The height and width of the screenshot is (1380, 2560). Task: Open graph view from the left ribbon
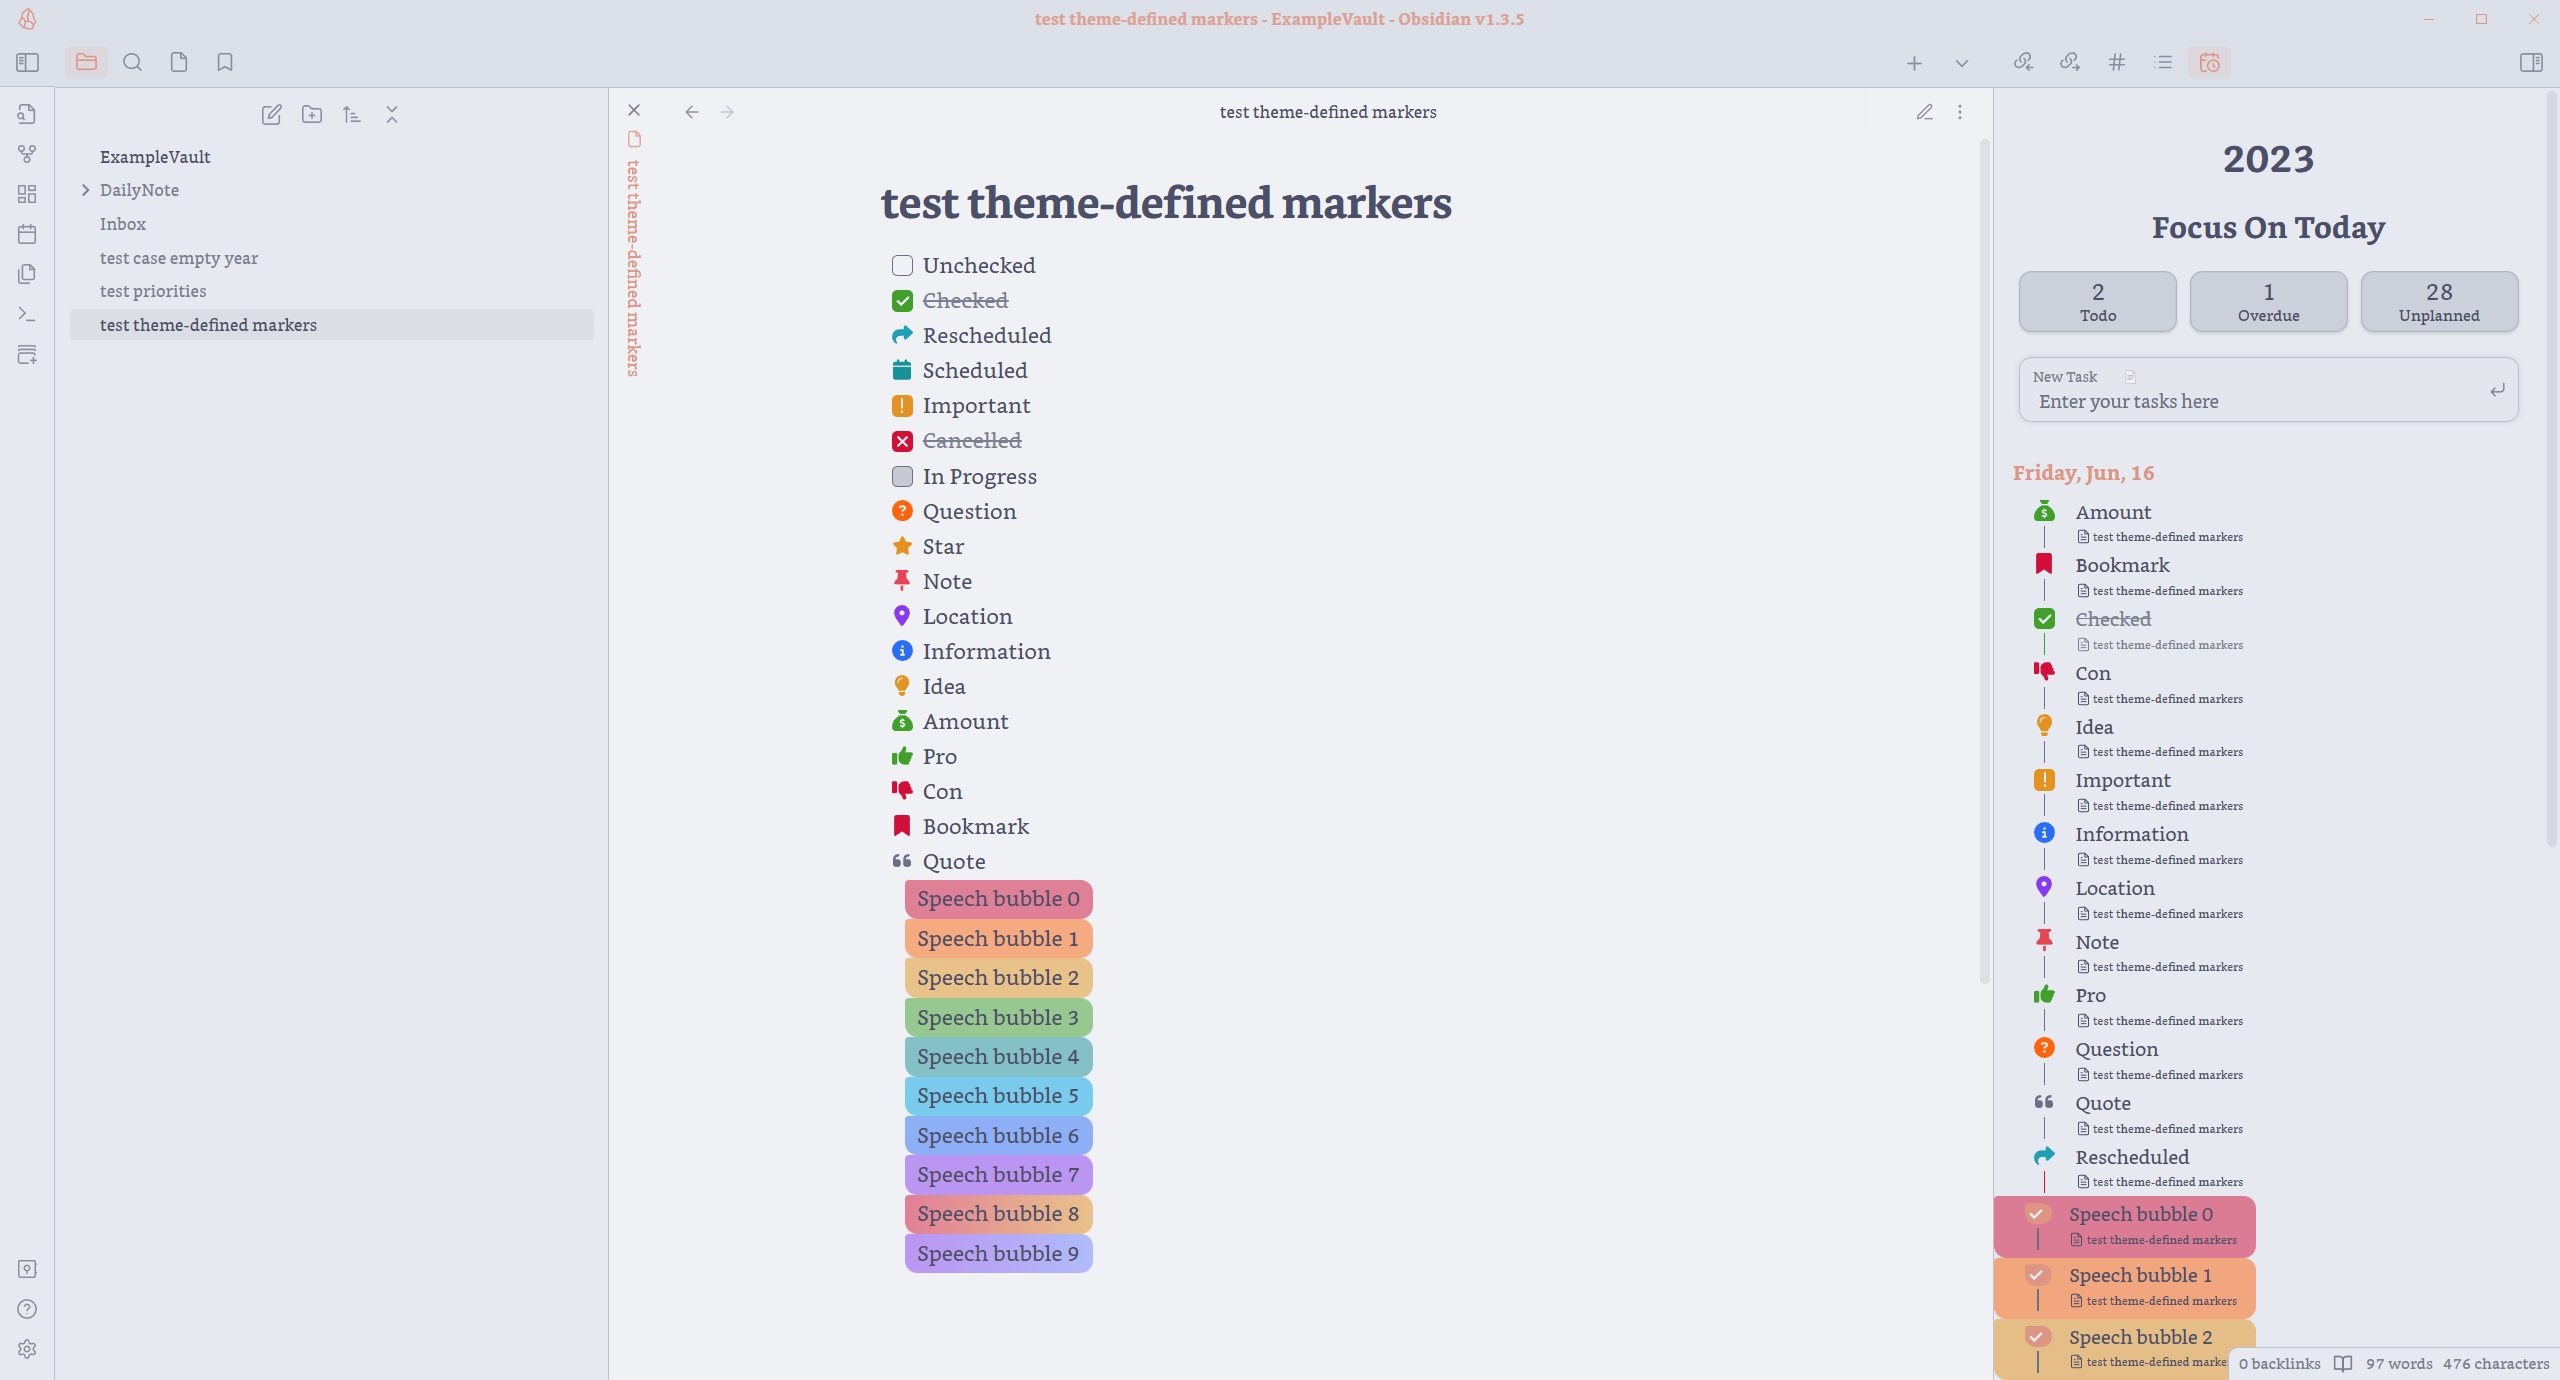27,154
